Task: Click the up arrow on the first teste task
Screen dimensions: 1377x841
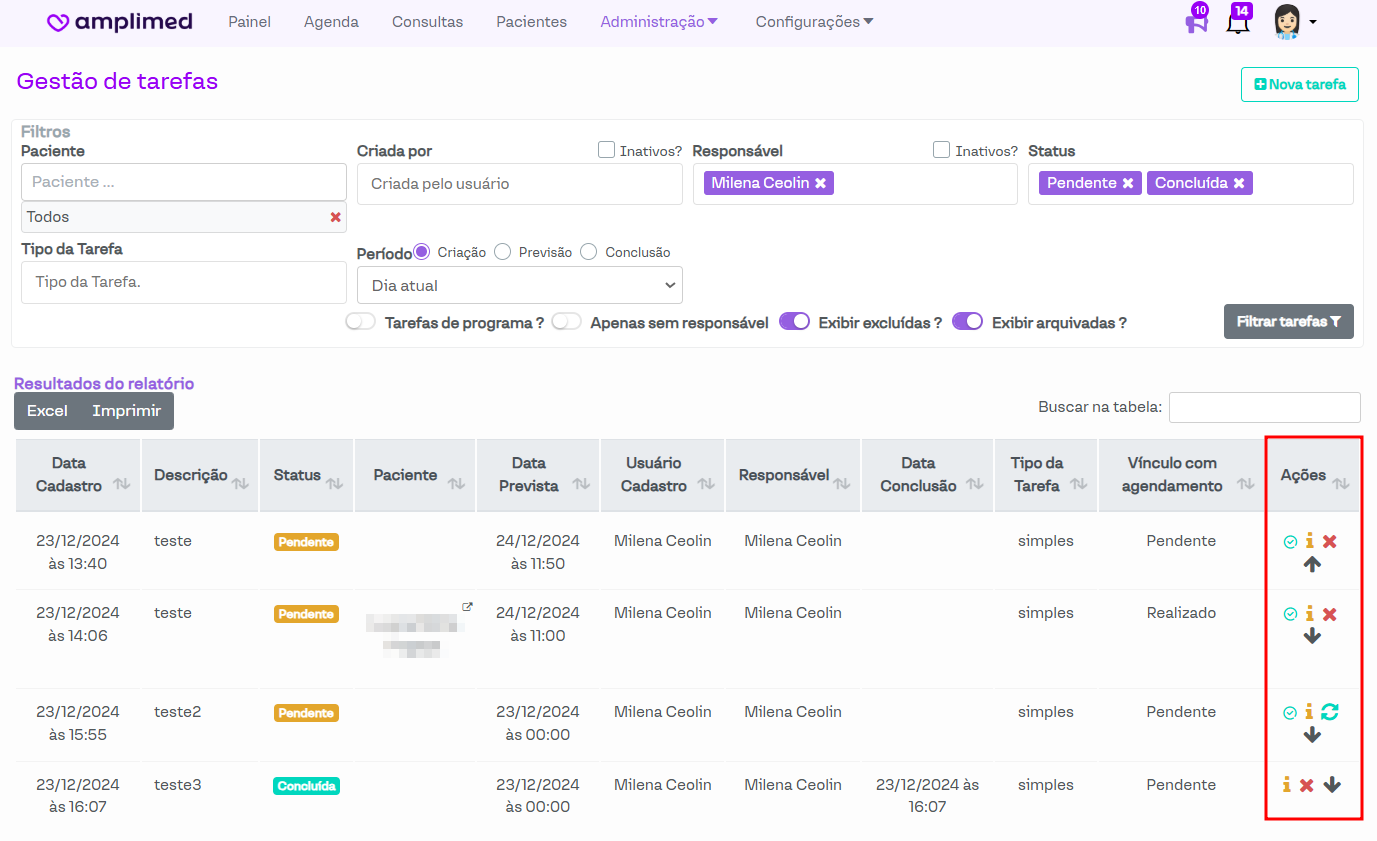Action: click(1312, 564)
